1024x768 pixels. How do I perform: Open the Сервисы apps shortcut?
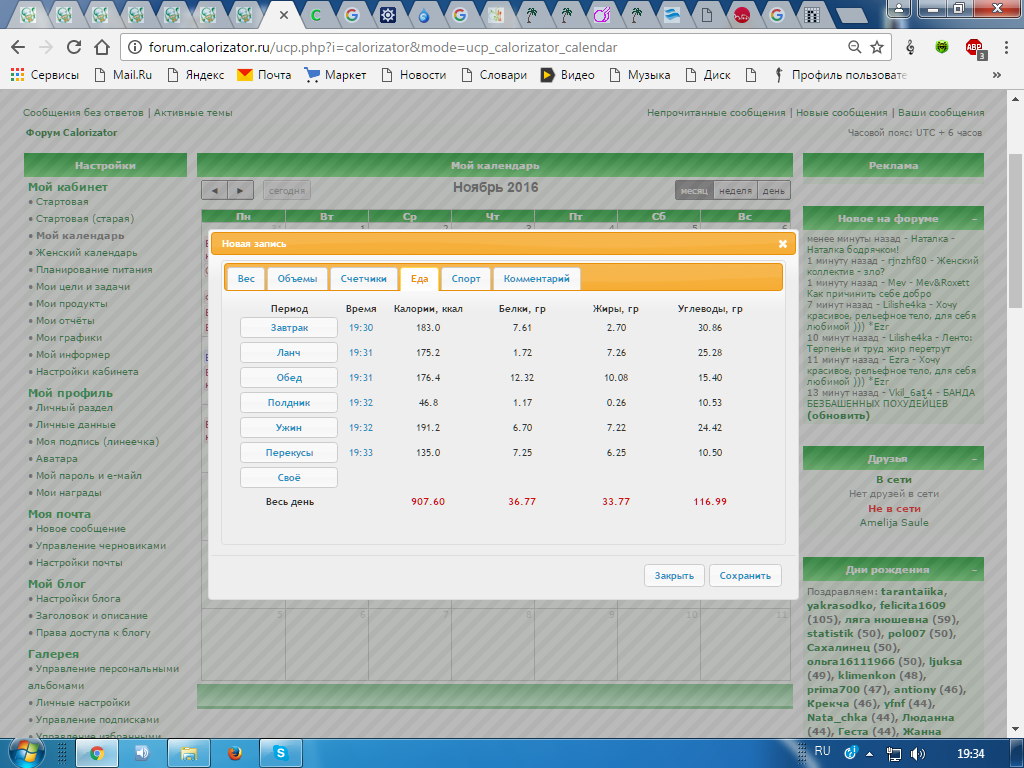tap(45, 75)
